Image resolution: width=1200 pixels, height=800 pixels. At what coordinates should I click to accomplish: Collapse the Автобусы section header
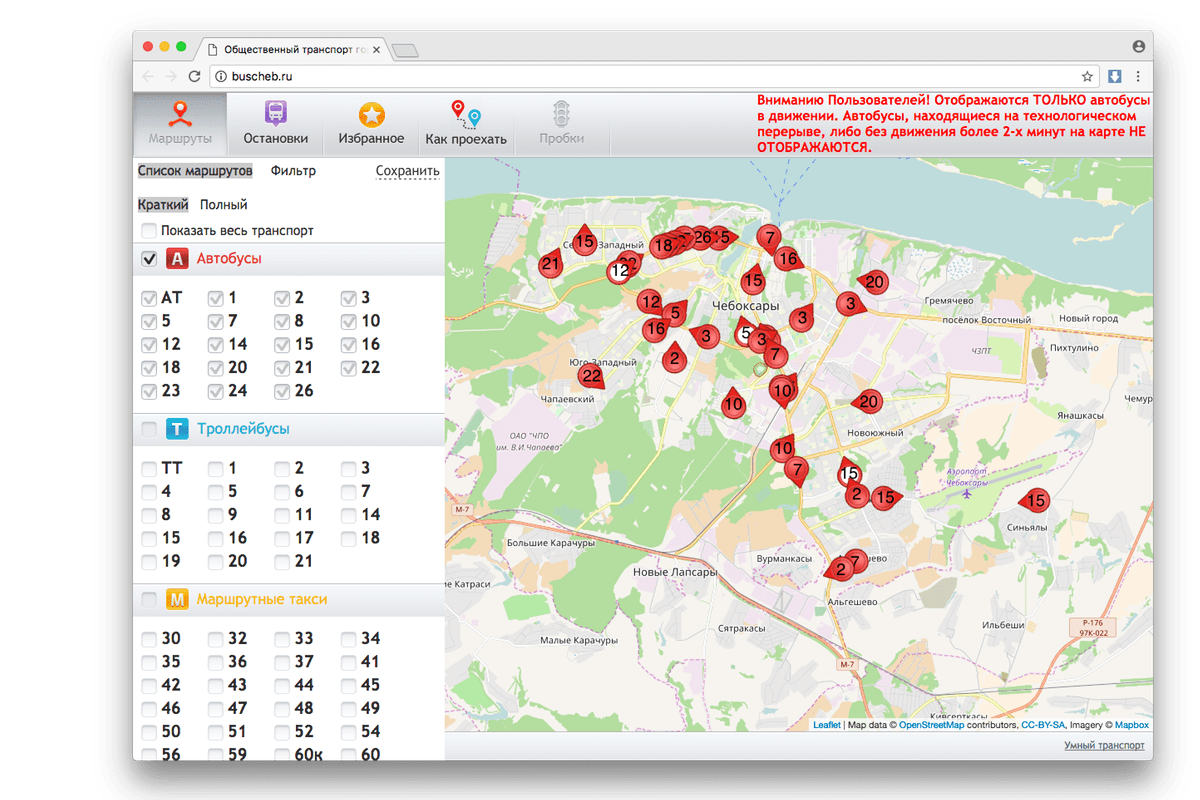click(x=229, y=259)
